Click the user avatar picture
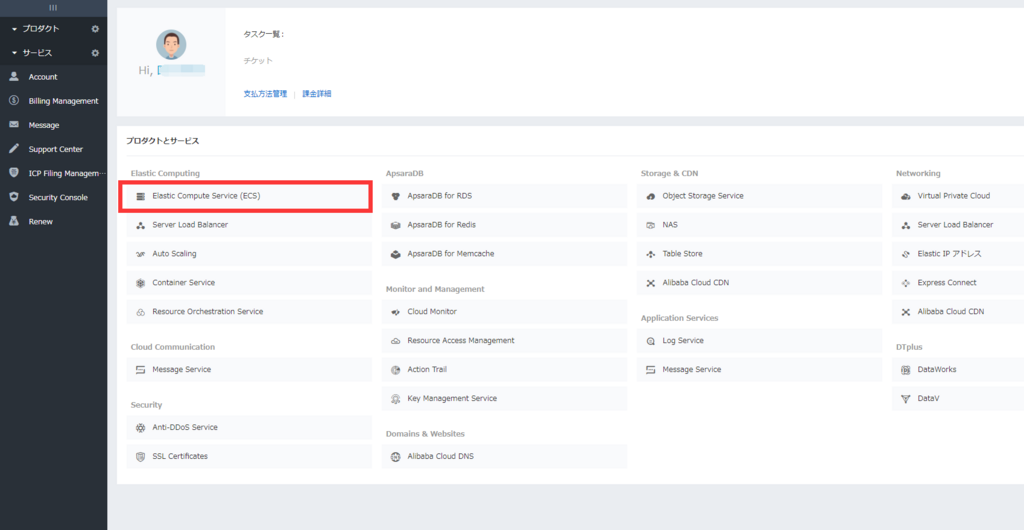The width and height of the screenshot is (1024, 530). click(171, 45)
